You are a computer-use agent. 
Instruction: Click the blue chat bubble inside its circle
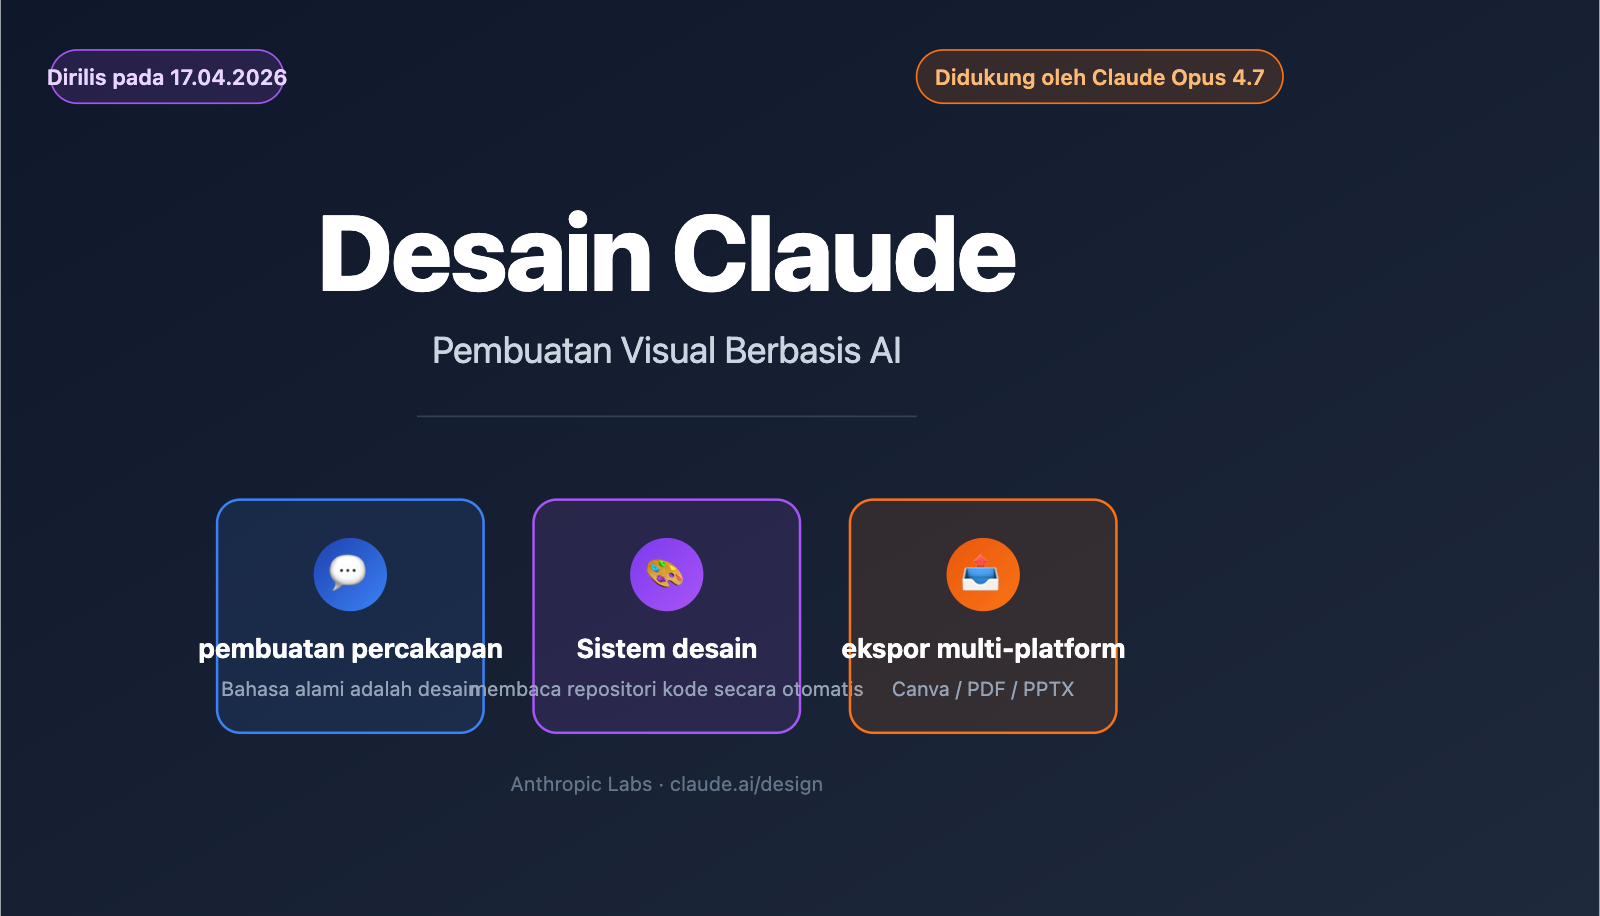click(349, 573)
